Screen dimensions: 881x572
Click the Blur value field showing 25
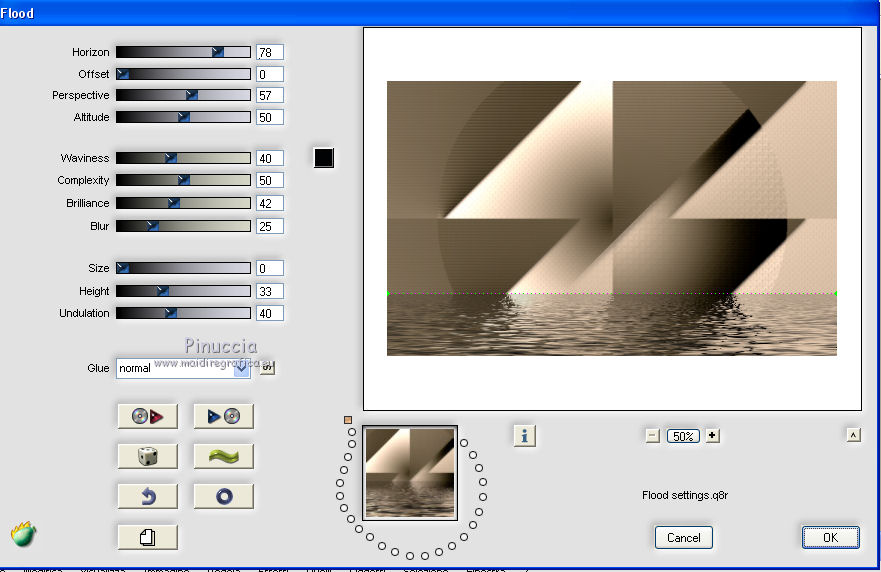270,226
